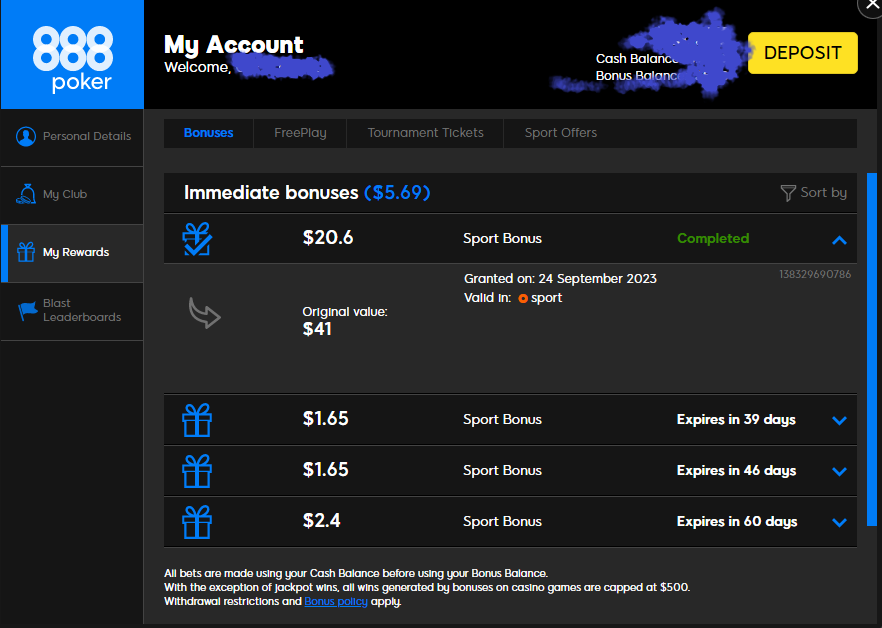Open the Bonus policy link
Viewport: 882px width, 628px height.
point(336,602)
